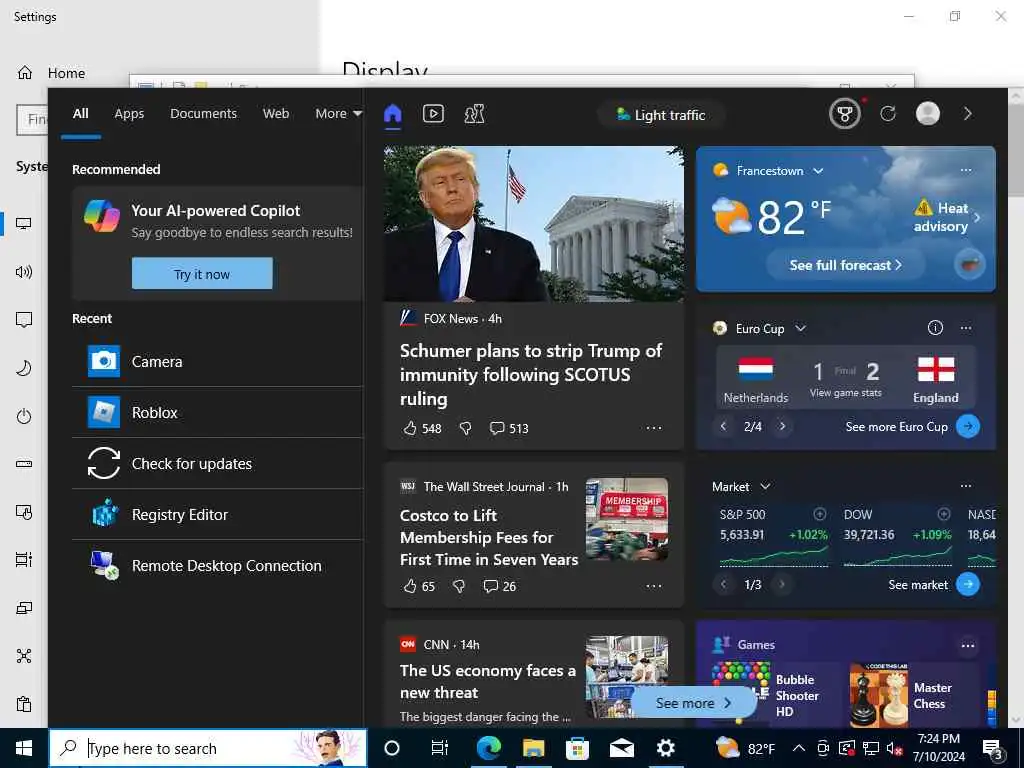This screenshot has width=1024, height=768.
Task: Open Windows Start menu
Action: (x=24, y=748)
